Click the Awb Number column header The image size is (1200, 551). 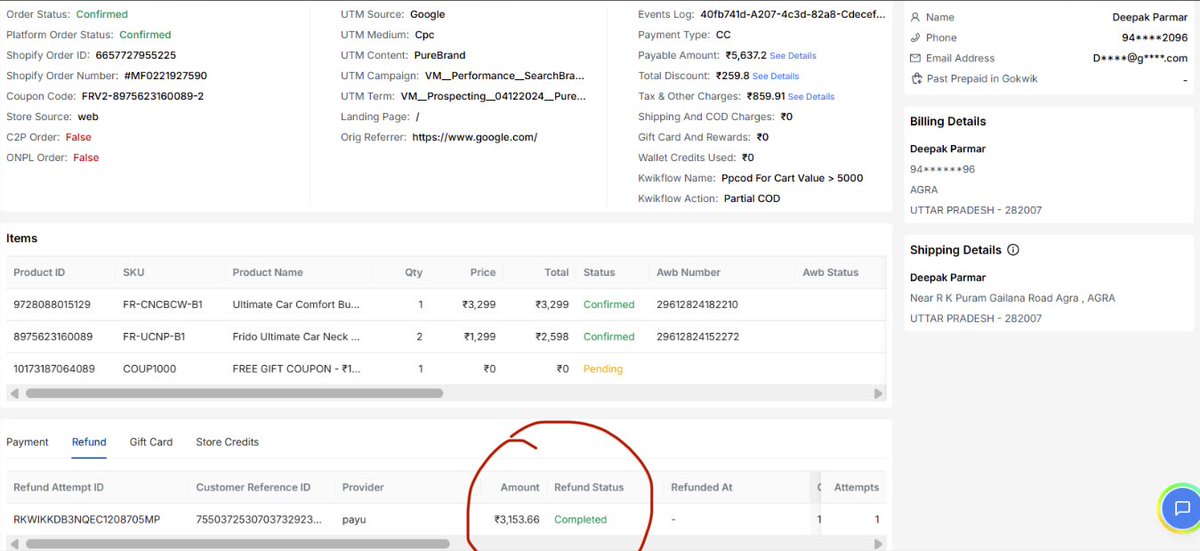[689, 272]
